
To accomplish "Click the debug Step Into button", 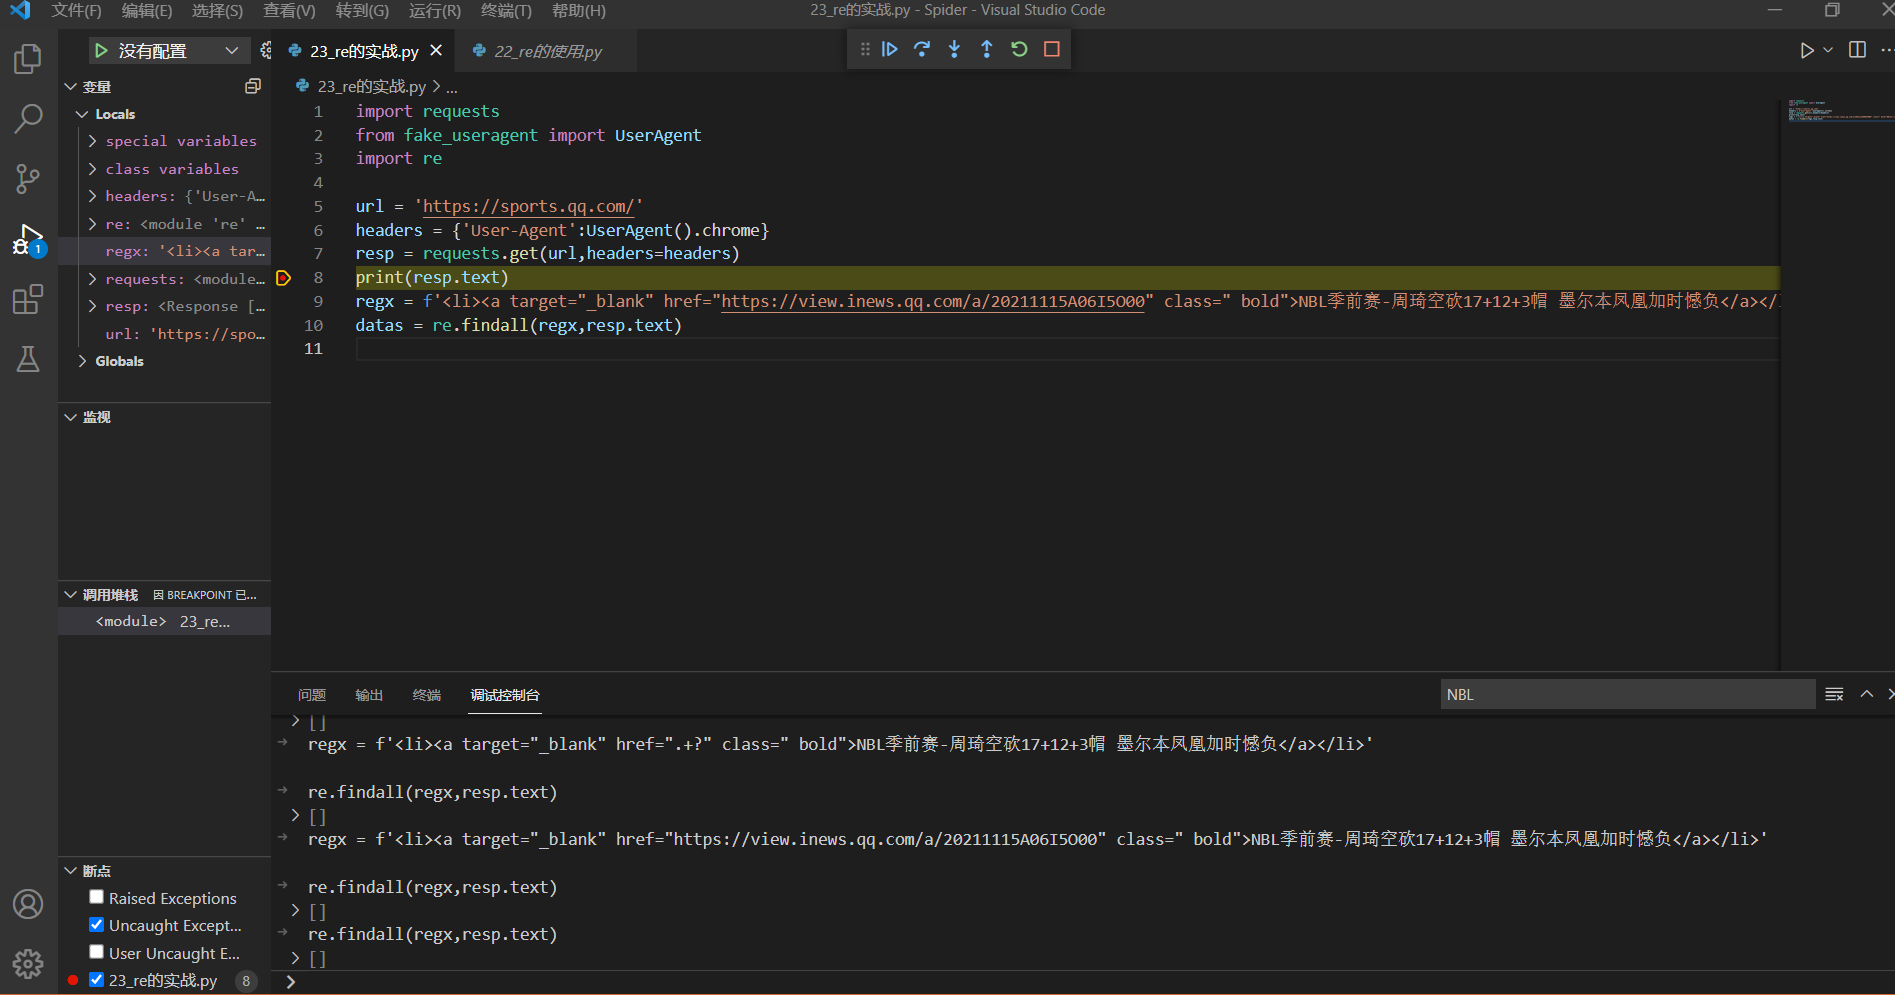I will pos(954,49).
